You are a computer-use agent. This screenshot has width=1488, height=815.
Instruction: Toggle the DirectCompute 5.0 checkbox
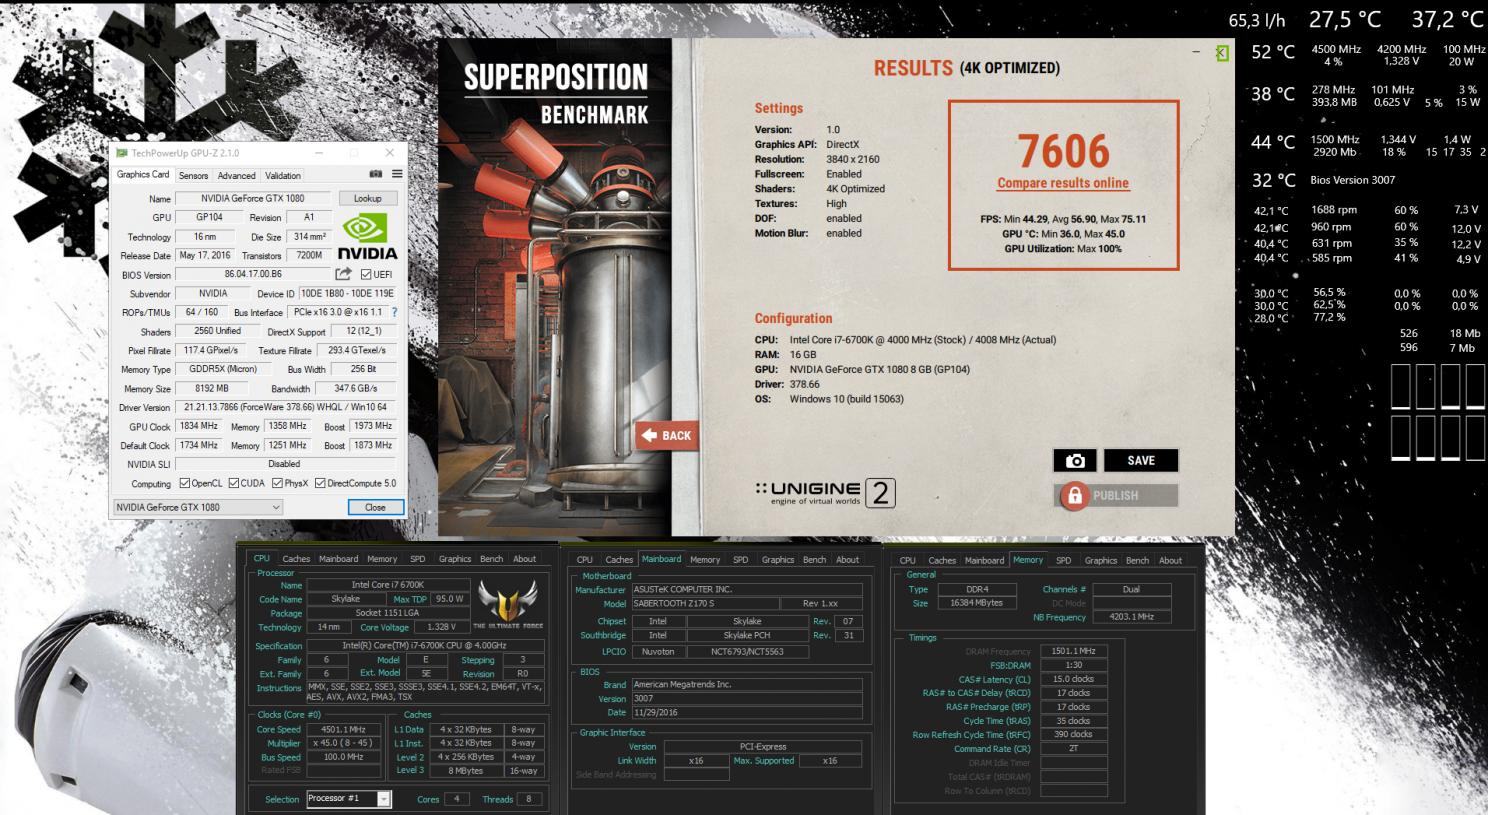(321, 483)
